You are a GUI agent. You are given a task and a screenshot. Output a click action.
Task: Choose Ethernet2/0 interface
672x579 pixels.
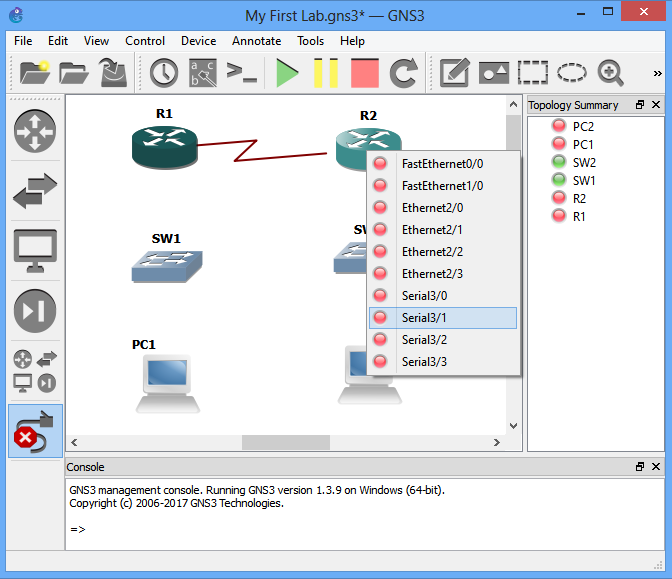click(443, 208)
